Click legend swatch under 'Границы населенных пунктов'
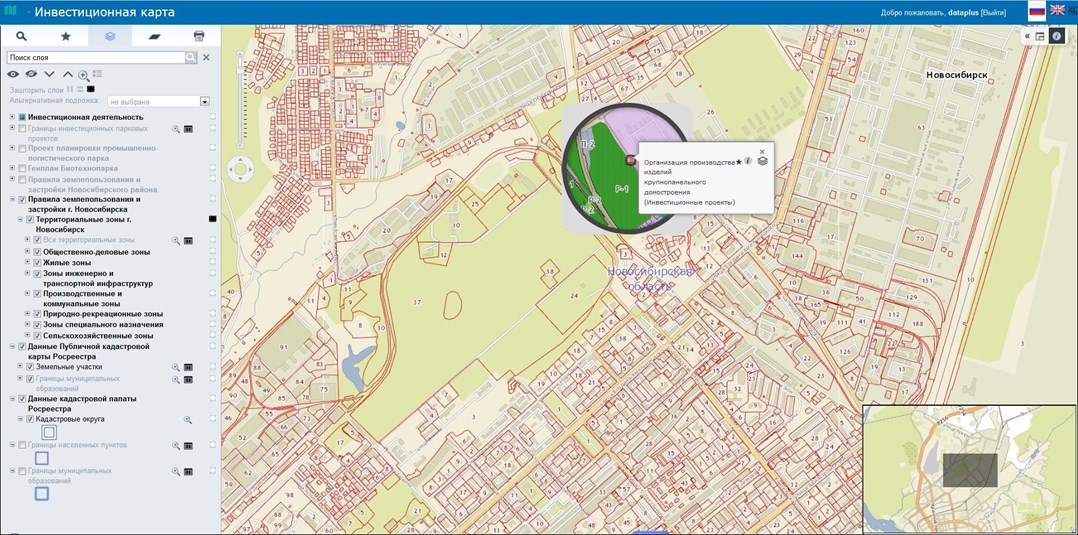The height and width of the screenshot is (535, 1078). pos(41,458)
